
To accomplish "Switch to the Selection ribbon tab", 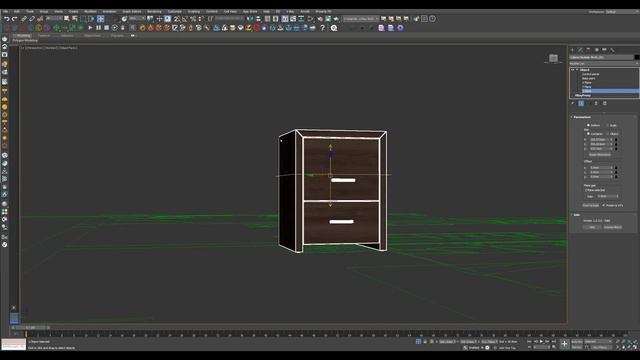I will point(67,36).
